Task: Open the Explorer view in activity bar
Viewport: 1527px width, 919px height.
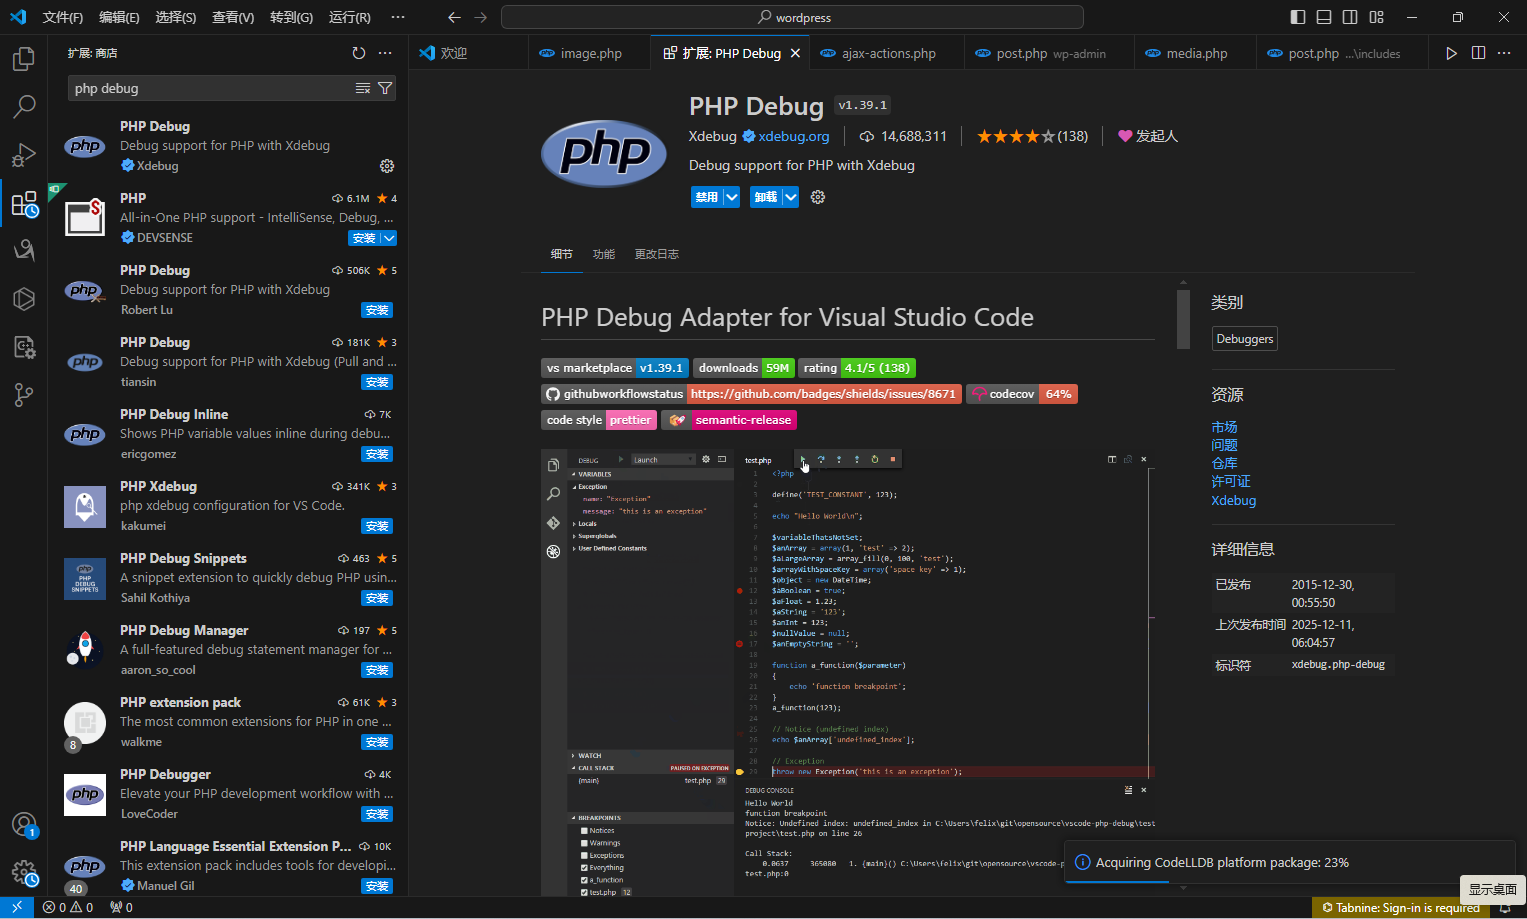Action: tap(24, 59)
